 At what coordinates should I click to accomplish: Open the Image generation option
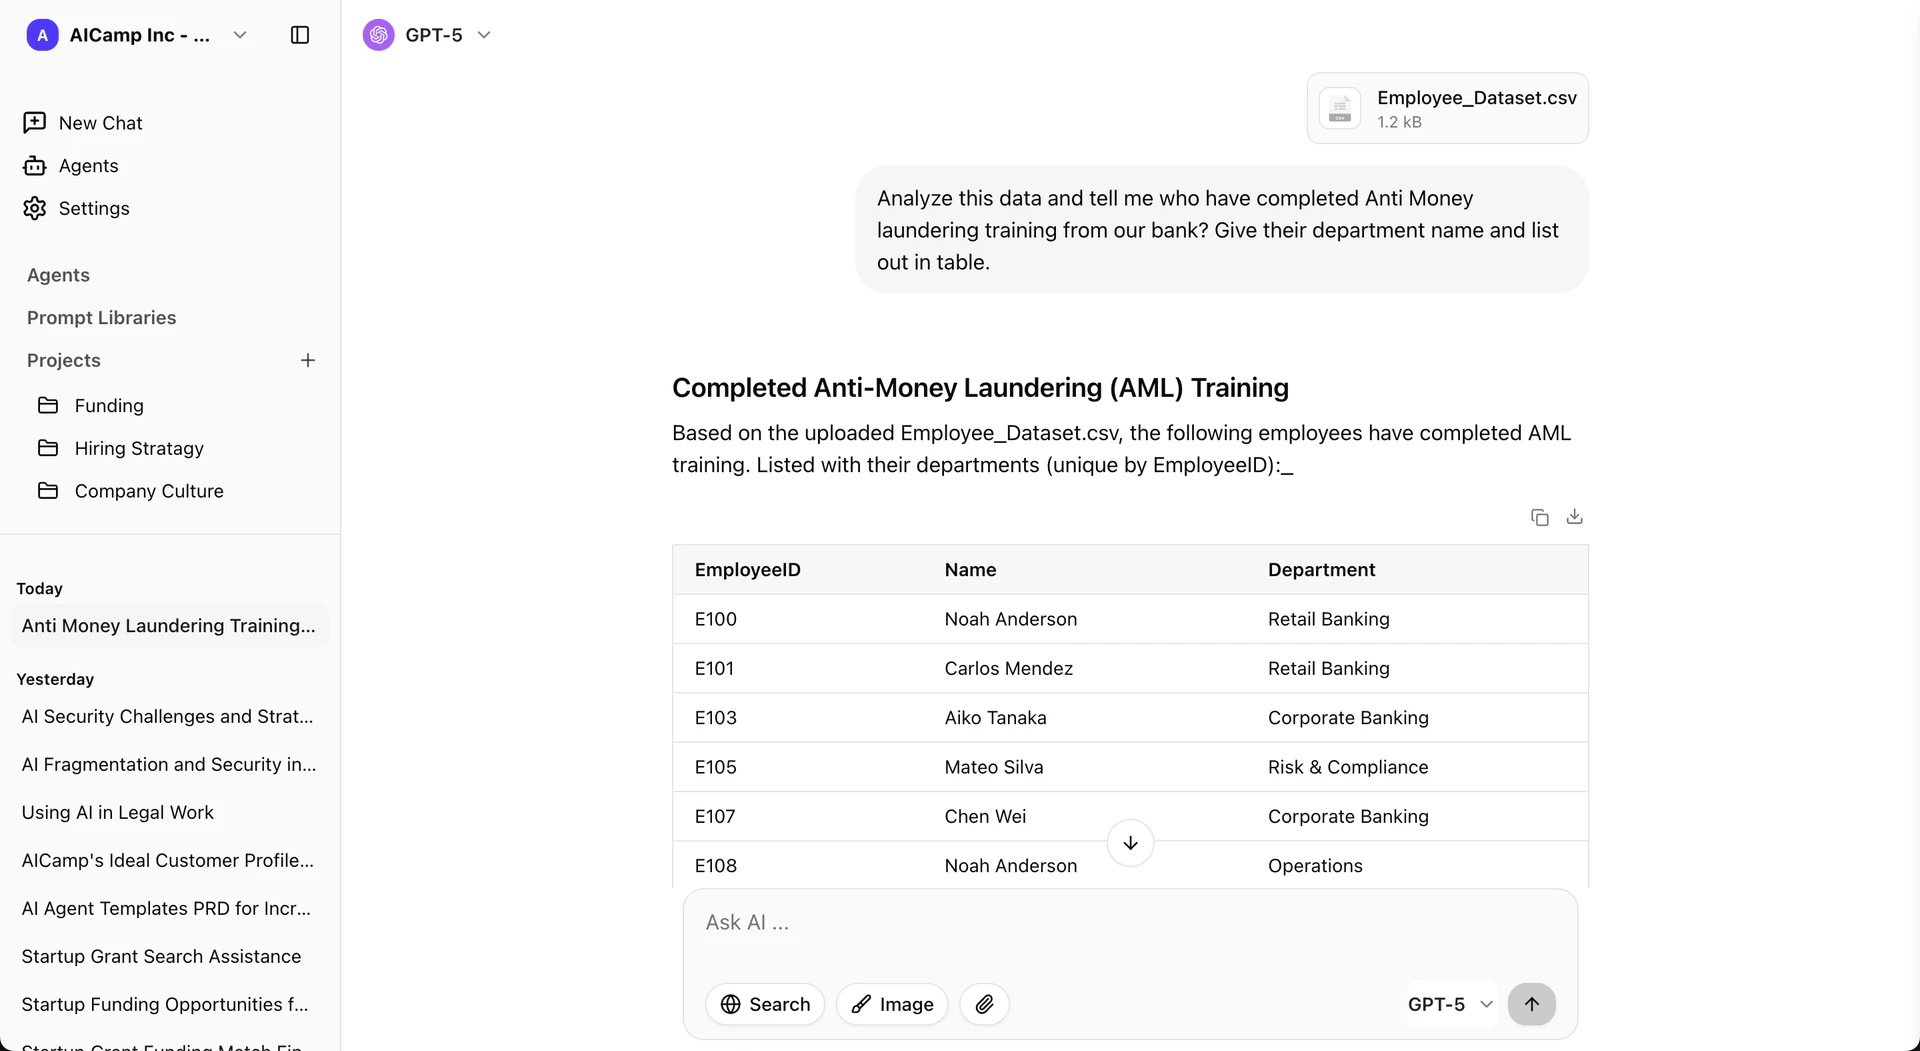tap(891, 1004)
